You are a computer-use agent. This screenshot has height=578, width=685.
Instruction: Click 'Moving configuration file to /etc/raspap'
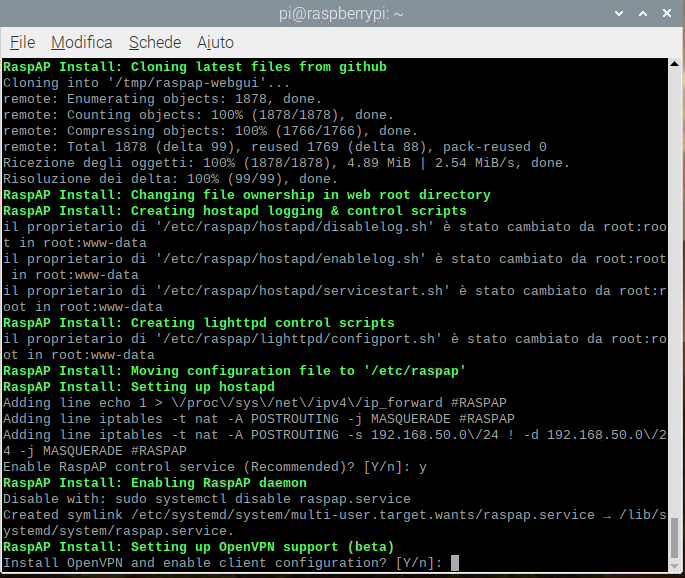(x=235, y=371)
